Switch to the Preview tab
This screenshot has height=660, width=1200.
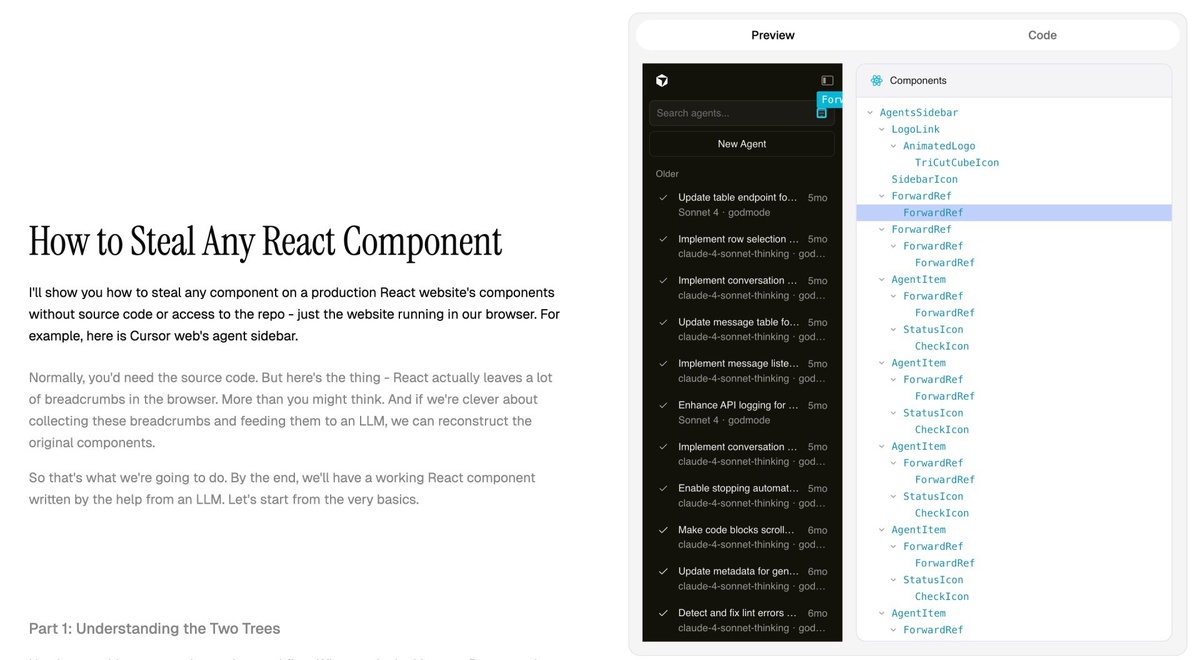click(x=773, y=35)
